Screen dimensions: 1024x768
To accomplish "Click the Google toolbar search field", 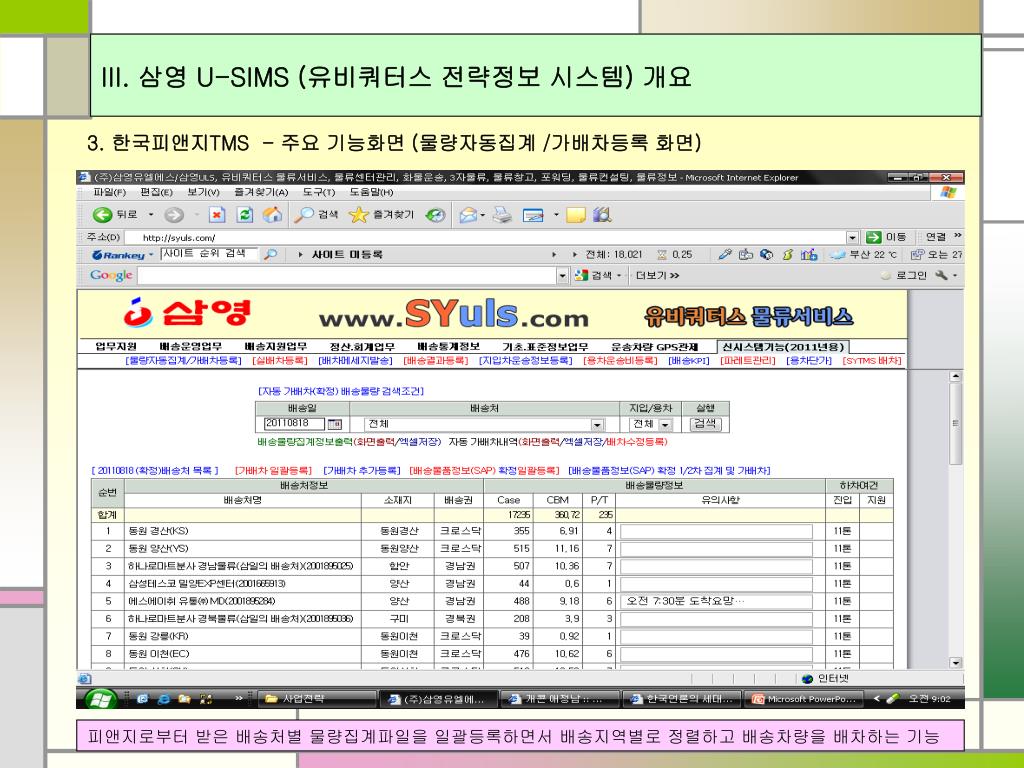I will (347, 276).
